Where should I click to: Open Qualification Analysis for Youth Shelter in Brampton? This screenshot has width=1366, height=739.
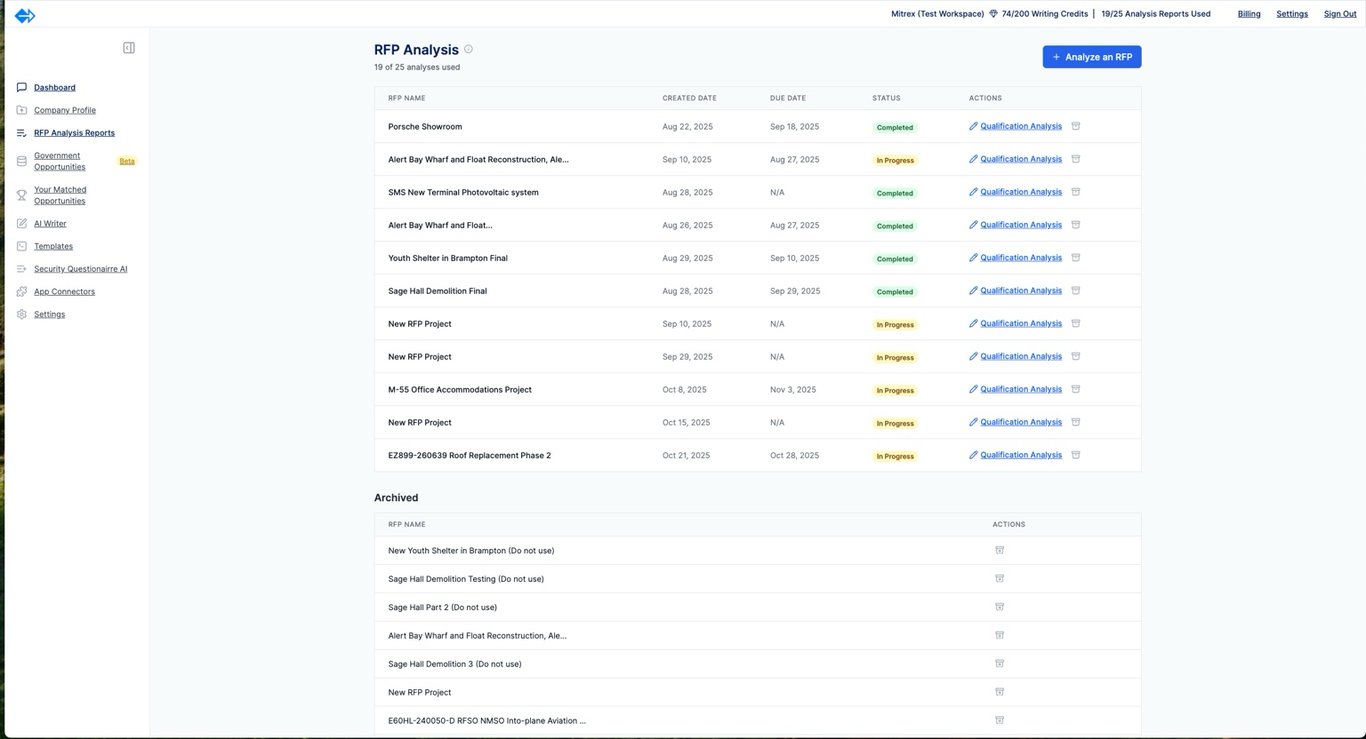coord(1020,258)
